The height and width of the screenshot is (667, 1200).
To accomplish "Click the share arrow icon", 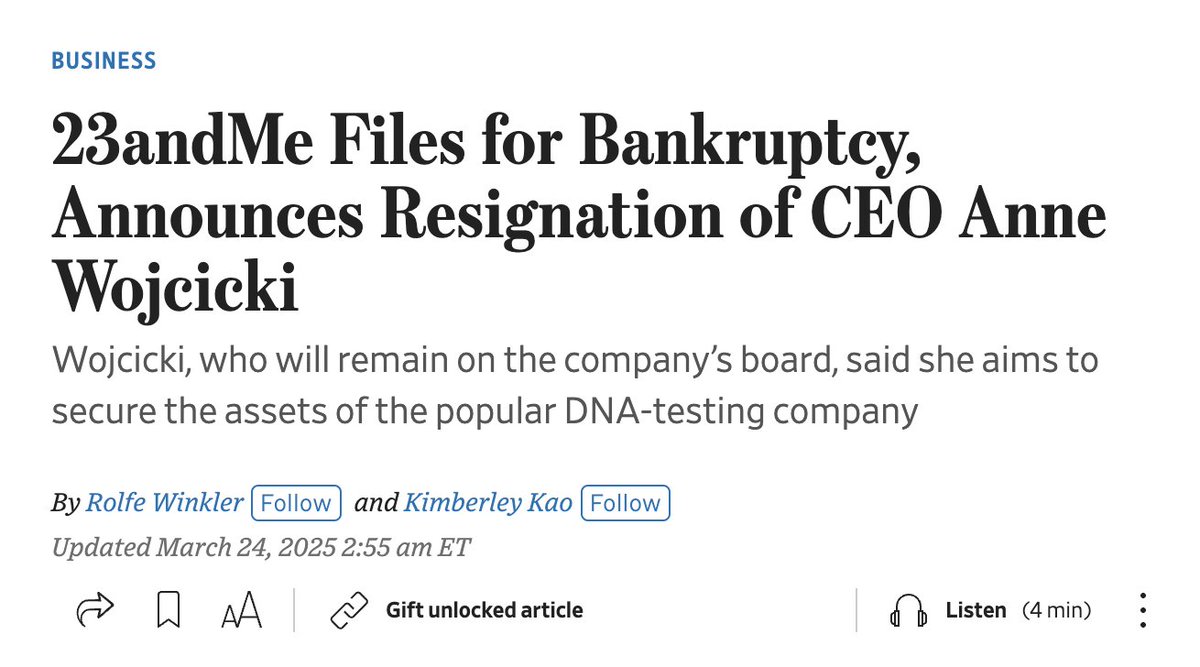I will [x=95, y=610].
